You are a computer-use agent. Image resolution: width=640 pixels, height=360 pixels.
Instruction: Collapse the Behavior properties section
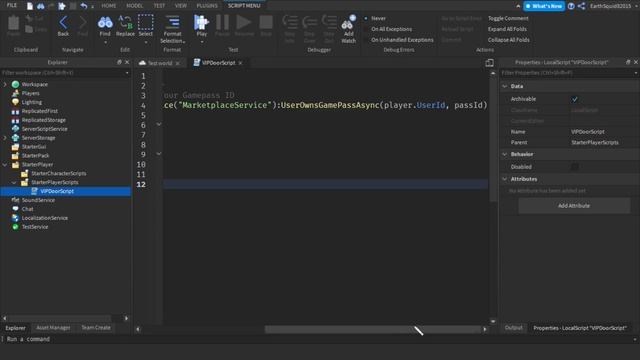tap(505, 154)
